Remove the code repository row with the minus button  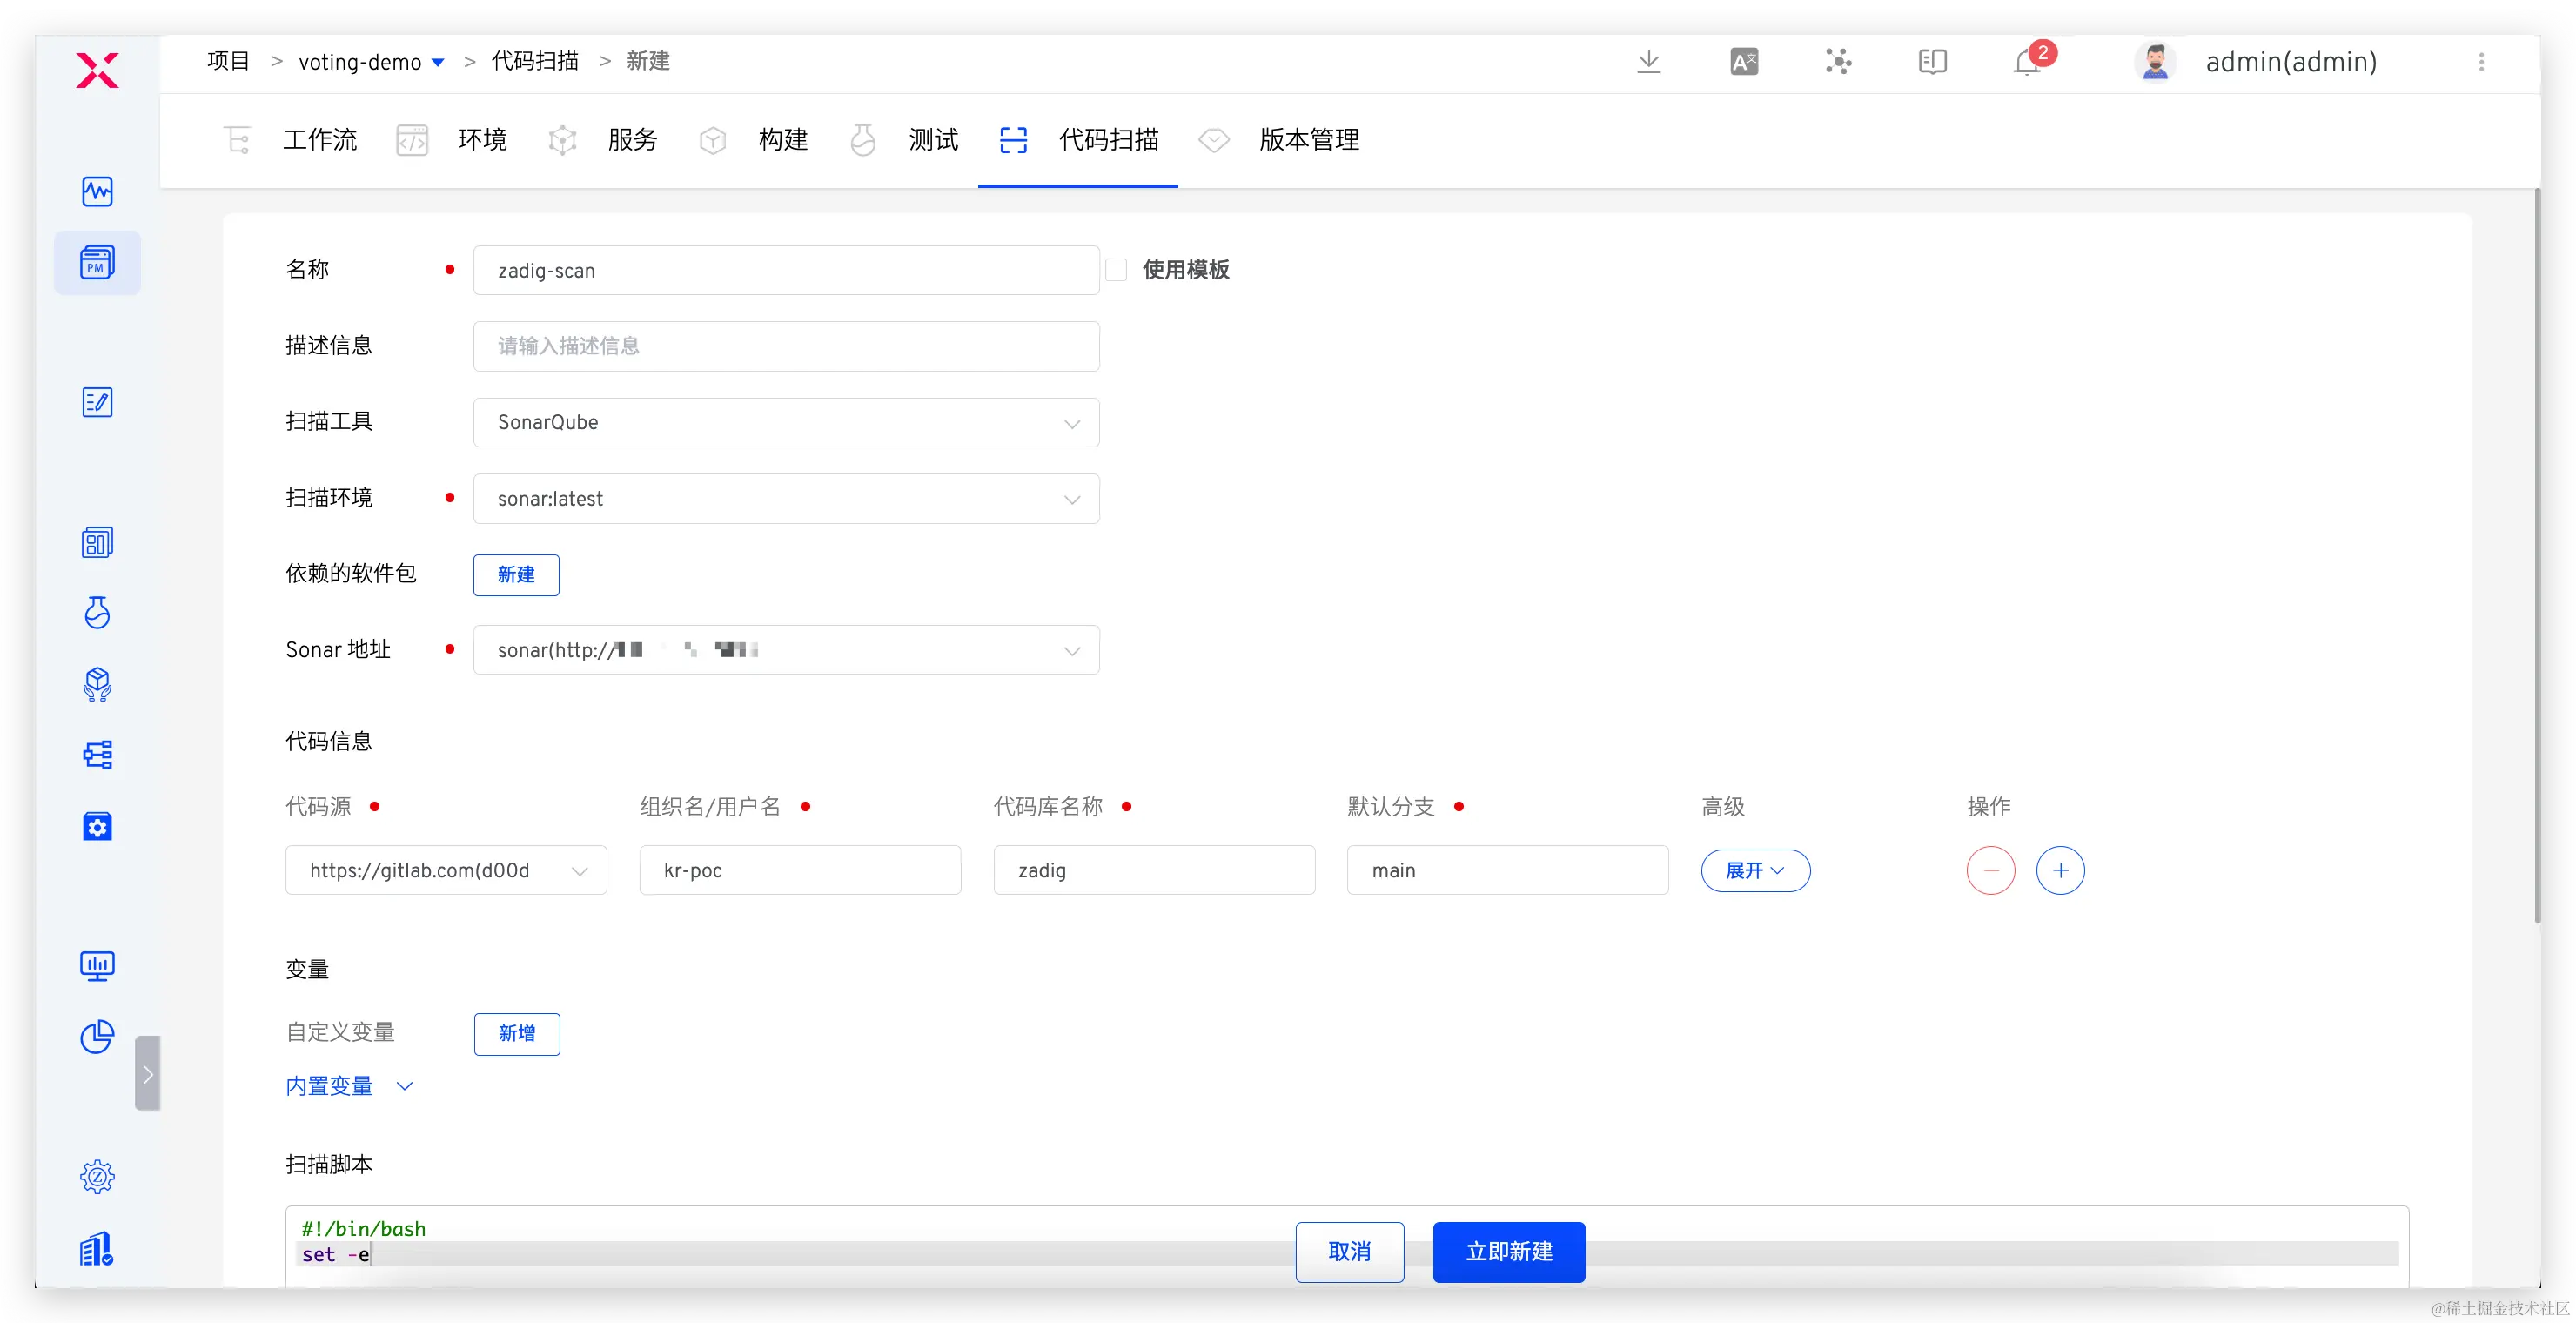tap(1990, 870)
